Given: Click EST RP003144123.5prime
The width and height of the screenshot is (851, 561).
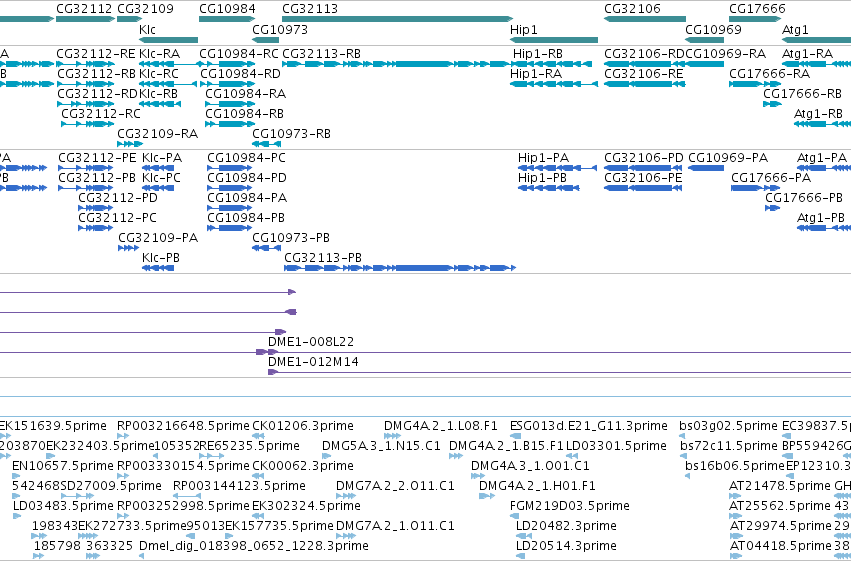Looking at the screenshot, I should (239, 486).
